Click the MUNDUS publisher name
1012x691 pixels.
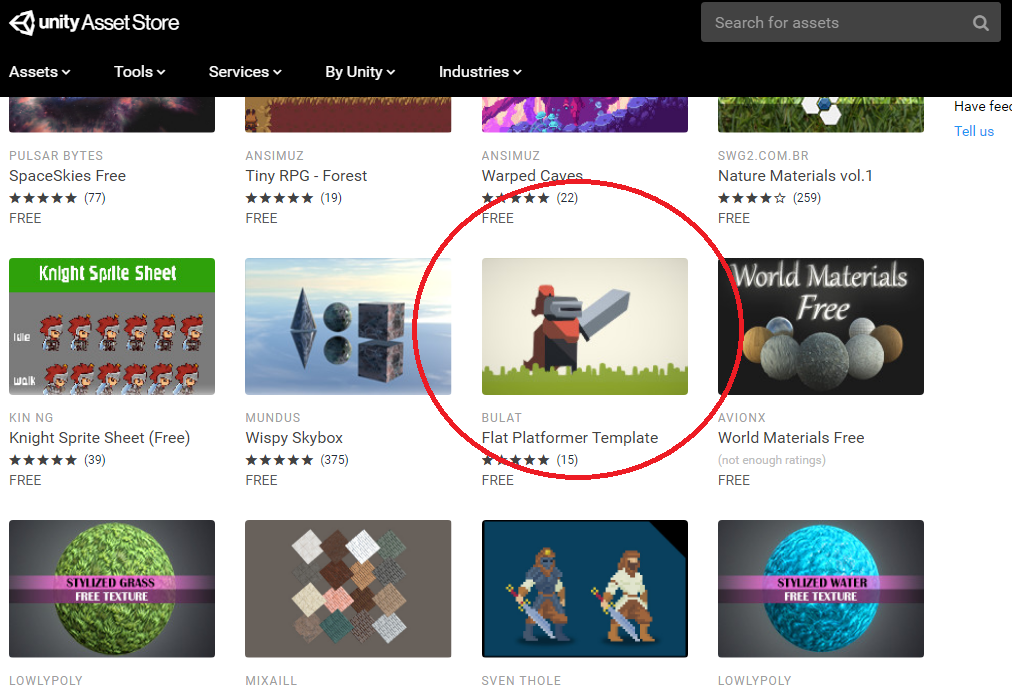(272, 417)
